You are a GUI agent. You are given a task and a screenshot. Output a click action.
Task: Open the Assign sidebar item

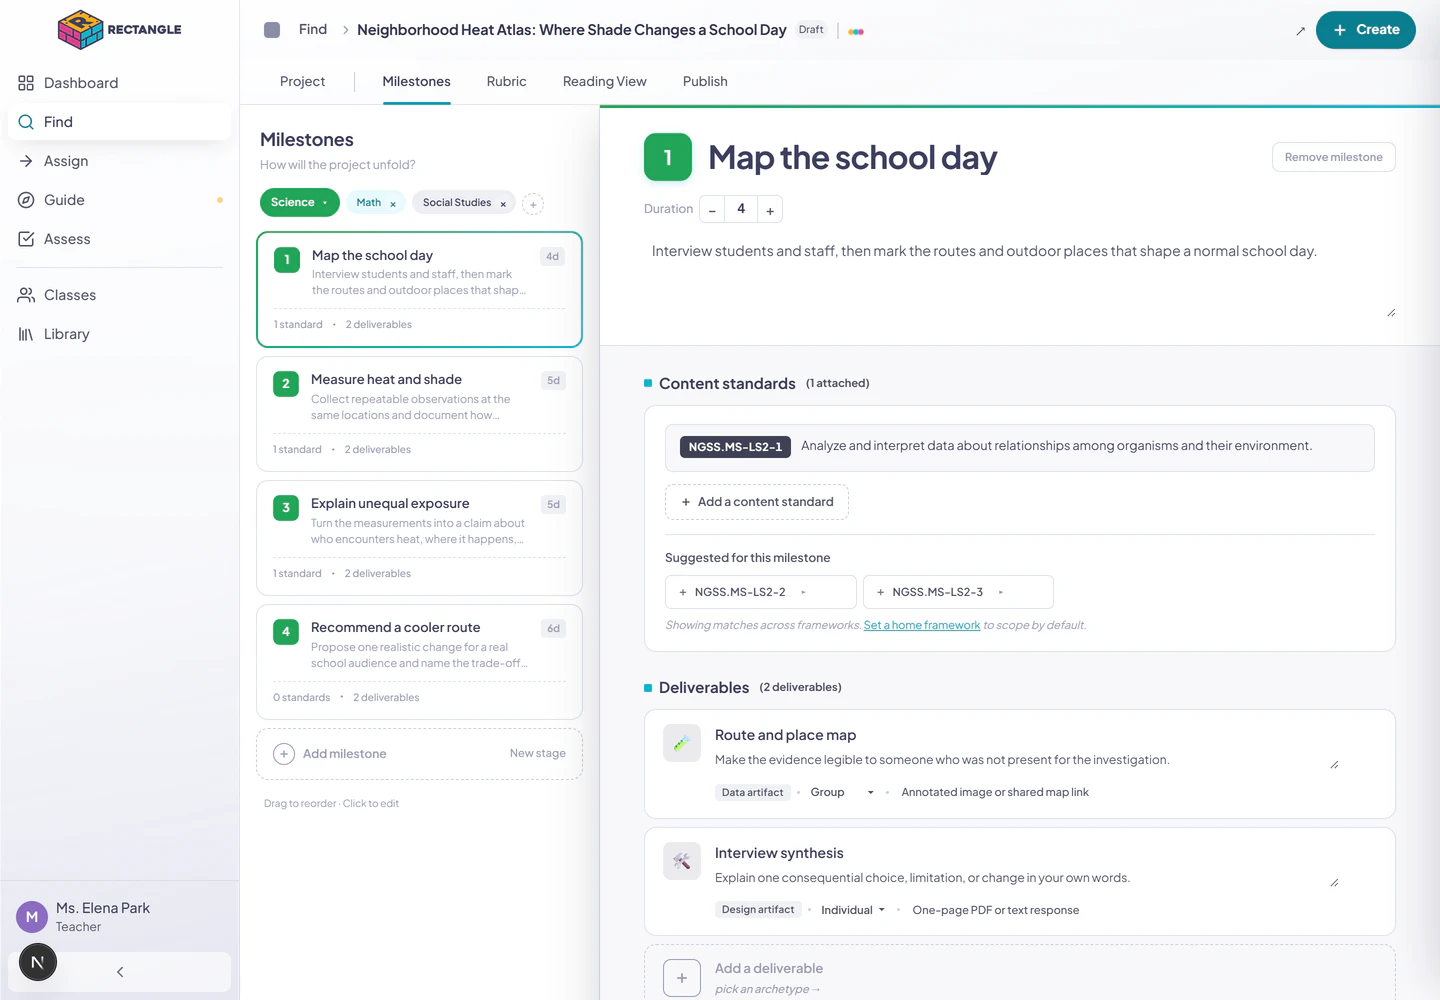tap(119, 161)
